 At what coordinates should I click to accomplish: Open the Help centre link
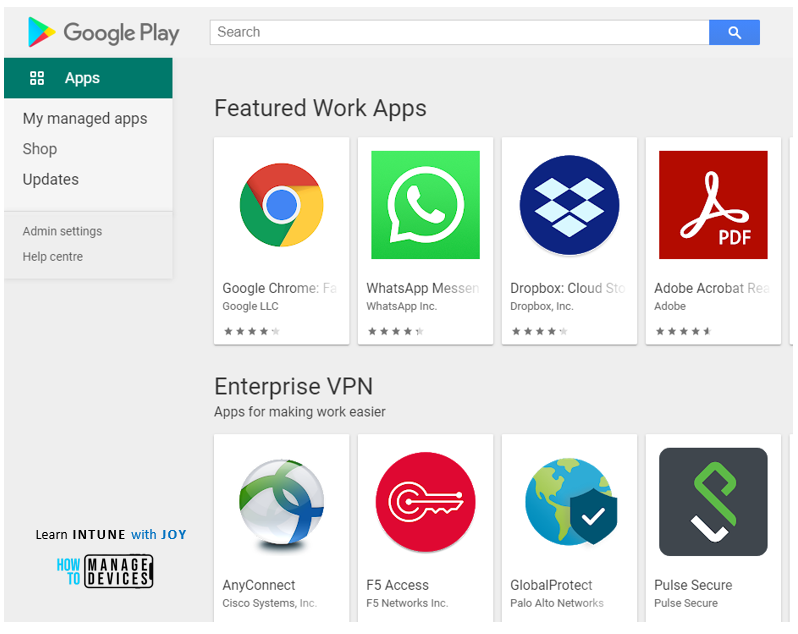[52, 256]
